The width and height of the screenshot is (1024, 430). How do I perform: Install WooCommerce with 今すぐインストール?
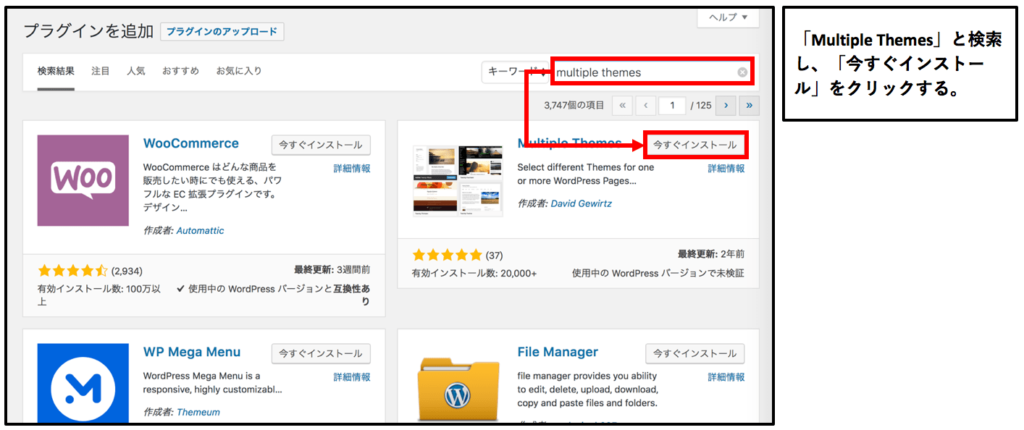321,145
